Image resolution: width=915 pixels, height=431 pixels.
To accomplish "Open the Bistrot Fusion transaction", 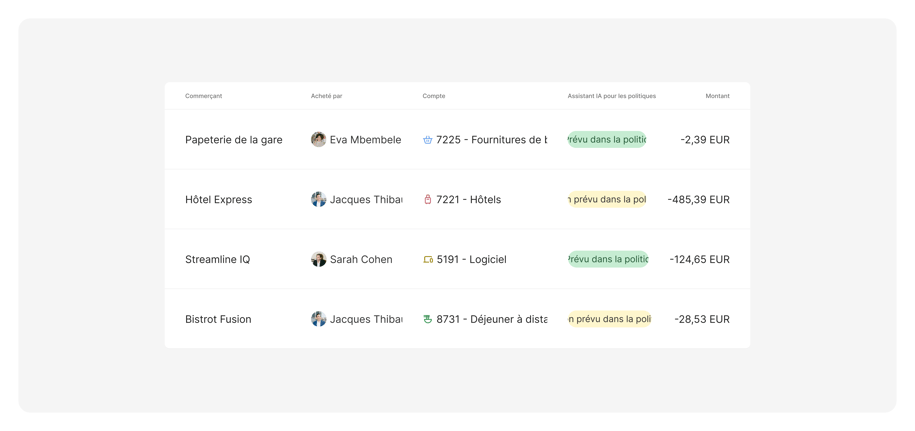I will point(218,319).
